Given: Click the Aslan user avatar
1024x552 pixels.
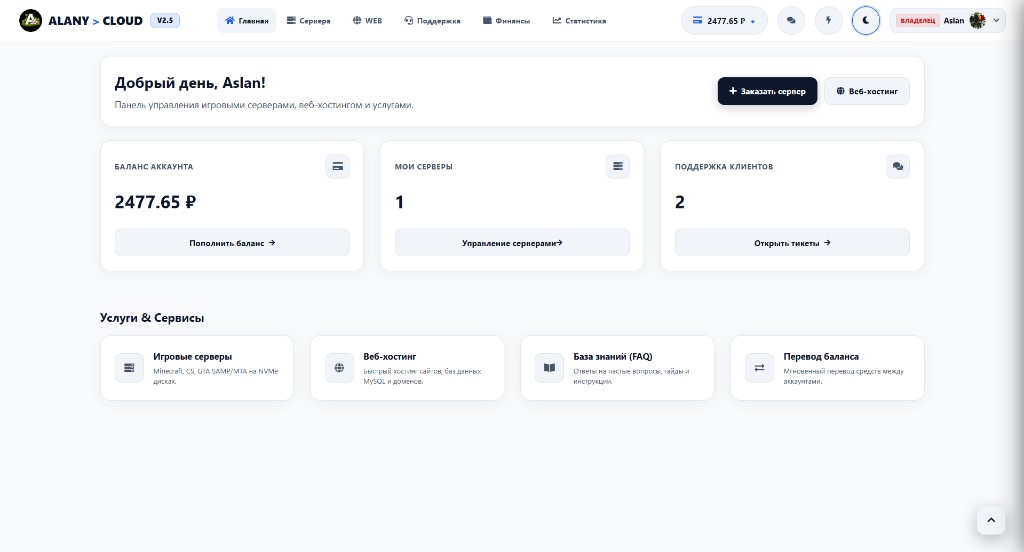Looking at the screenshot, I should [x=977, y=21].
